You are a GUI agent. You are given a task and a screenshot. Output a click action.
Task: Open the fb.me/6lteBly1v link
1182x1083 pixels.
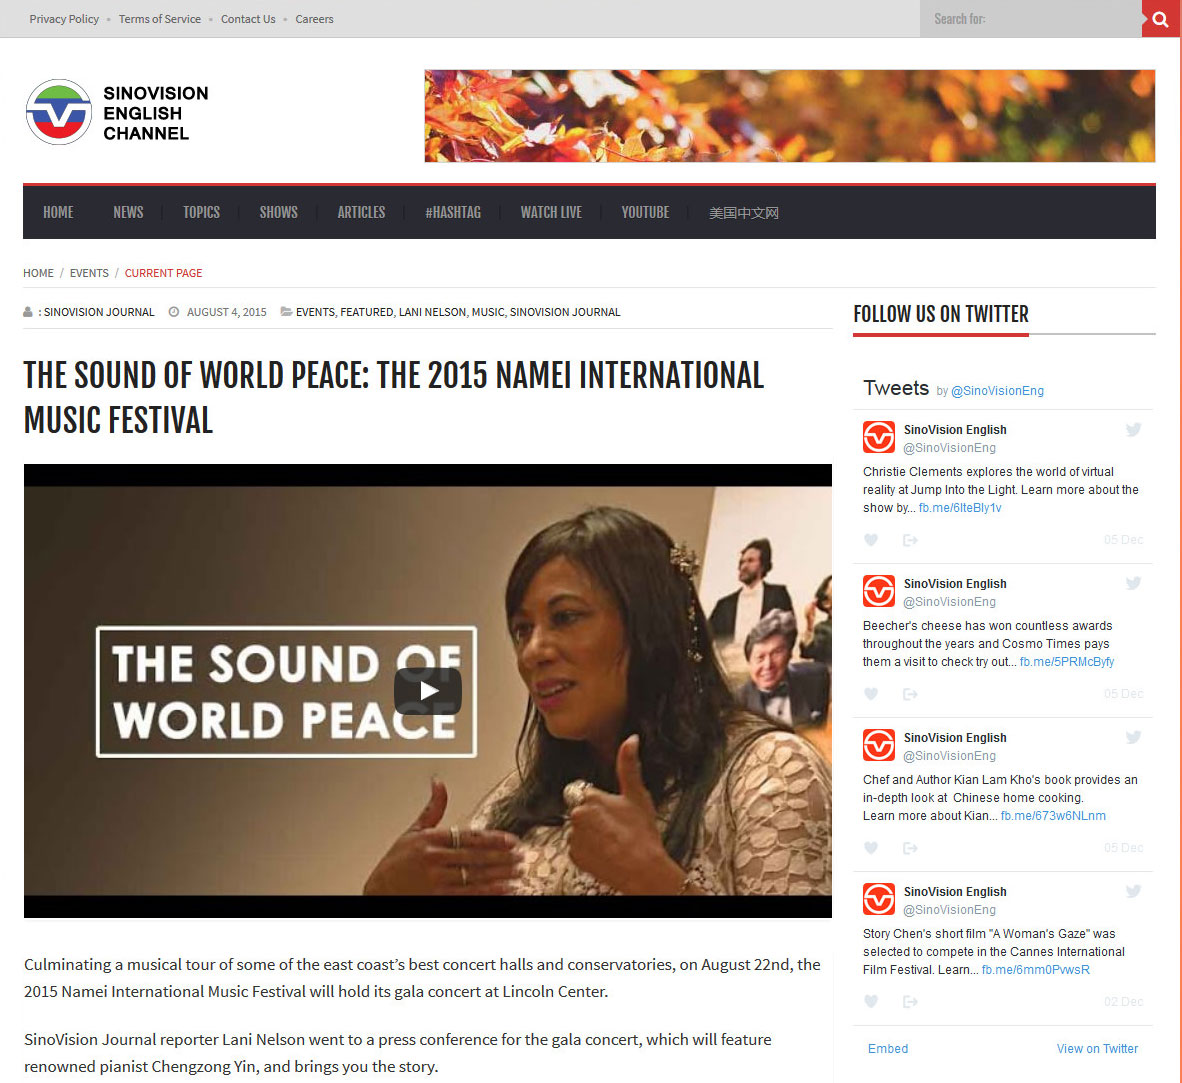click(x=960, y=508)
